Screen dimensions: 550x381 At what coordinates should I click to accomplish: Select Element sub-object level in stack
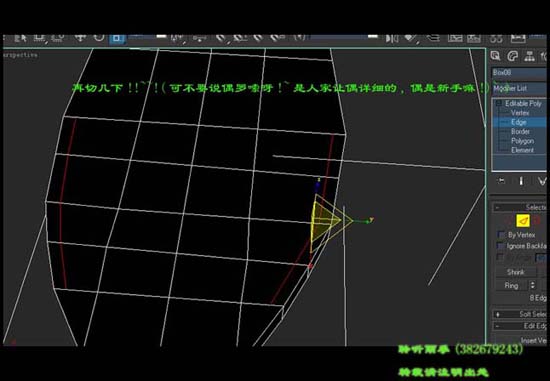click(522, 150)
